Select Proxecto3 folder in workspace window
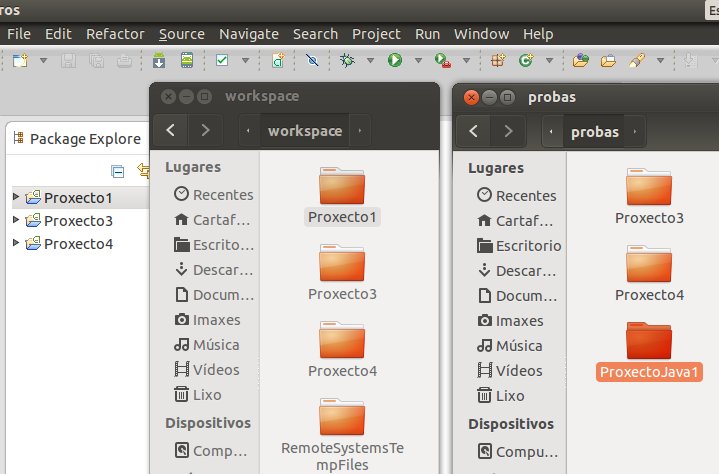This screenshot has width=719, height=474. (x=342, y=273)
